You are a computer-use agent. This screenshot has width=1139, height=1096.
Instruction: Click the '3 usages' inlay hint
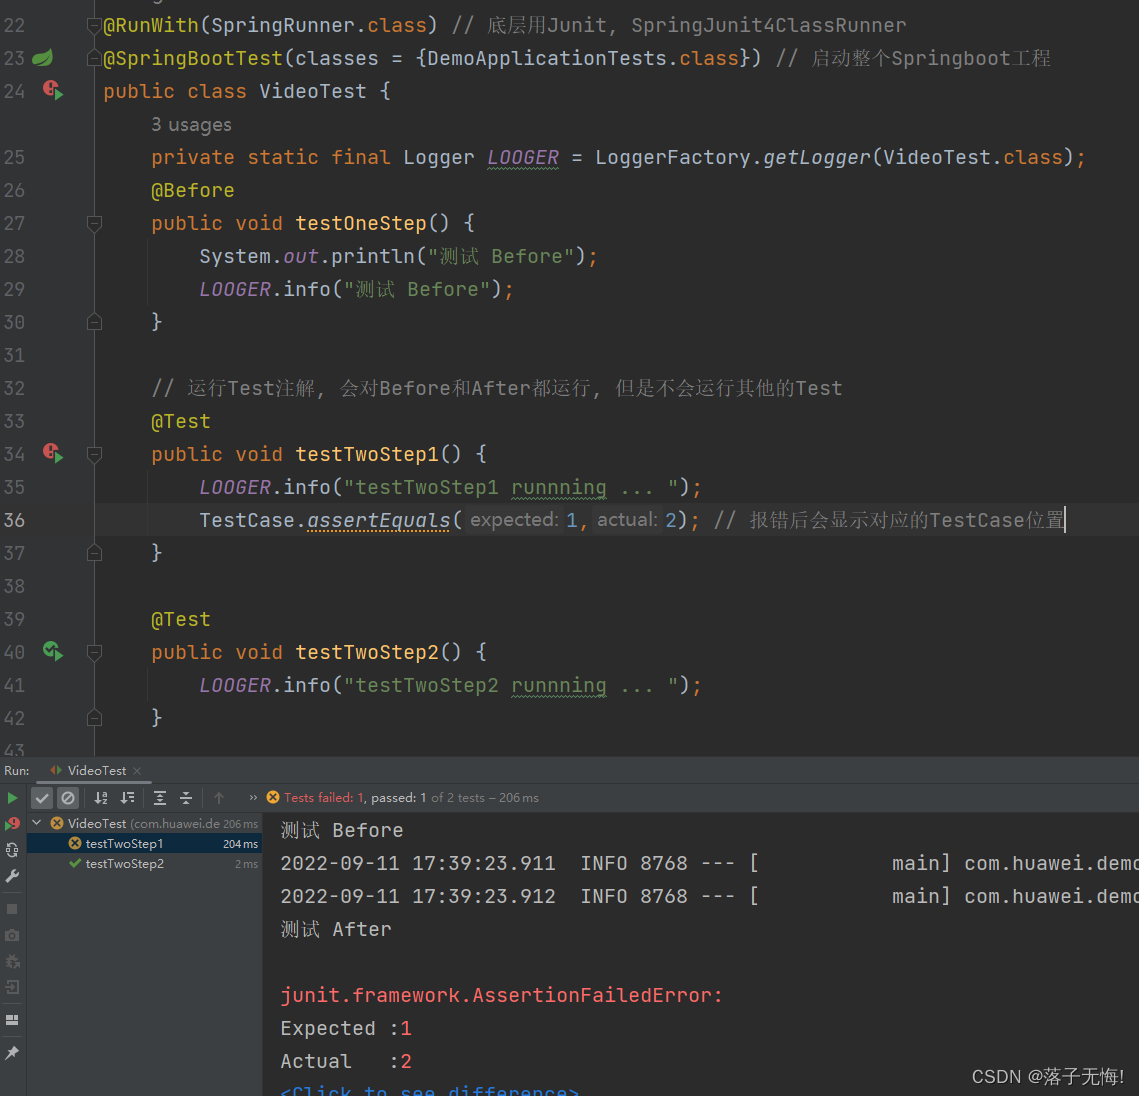click(x=191, y=125)
